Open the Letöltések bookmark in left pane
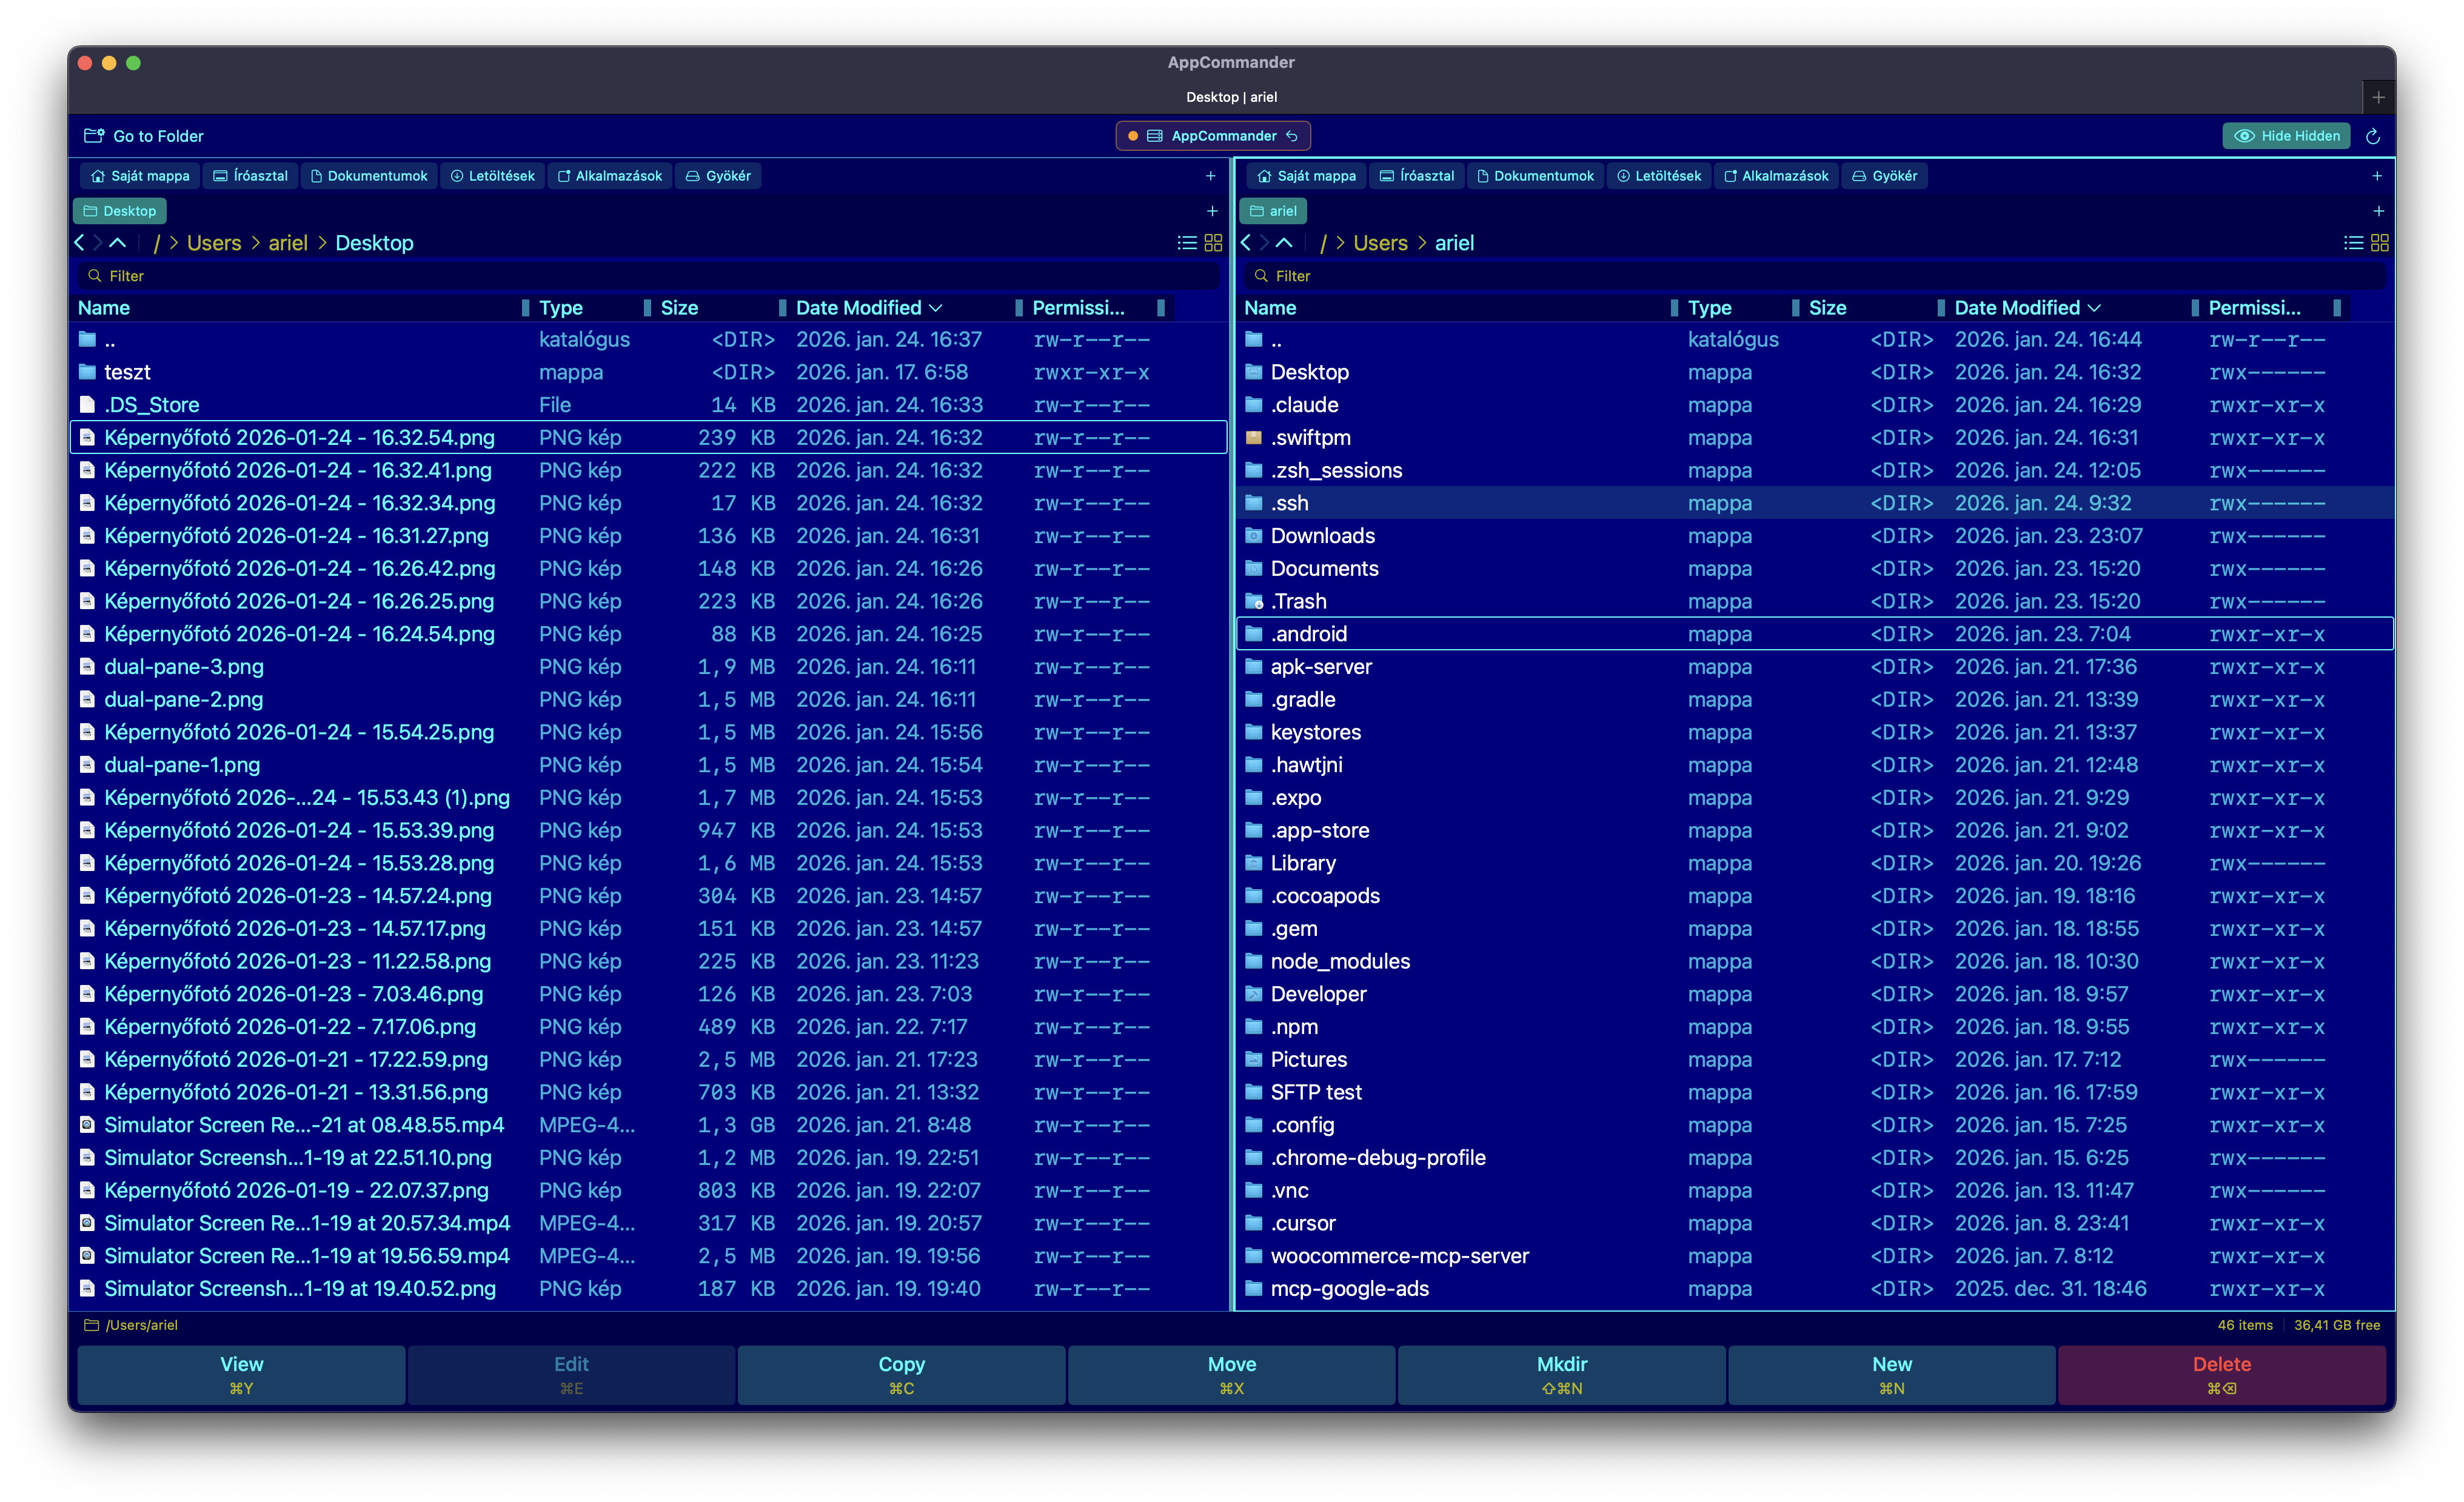Viewport: 2464px width, 1502px height. pyautogui.click(x=492, y=176)
